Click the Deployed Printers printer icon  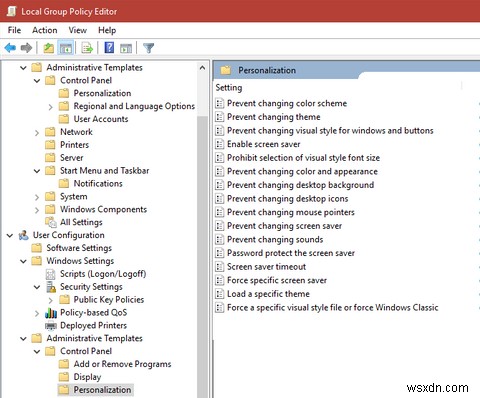point(51,326)
